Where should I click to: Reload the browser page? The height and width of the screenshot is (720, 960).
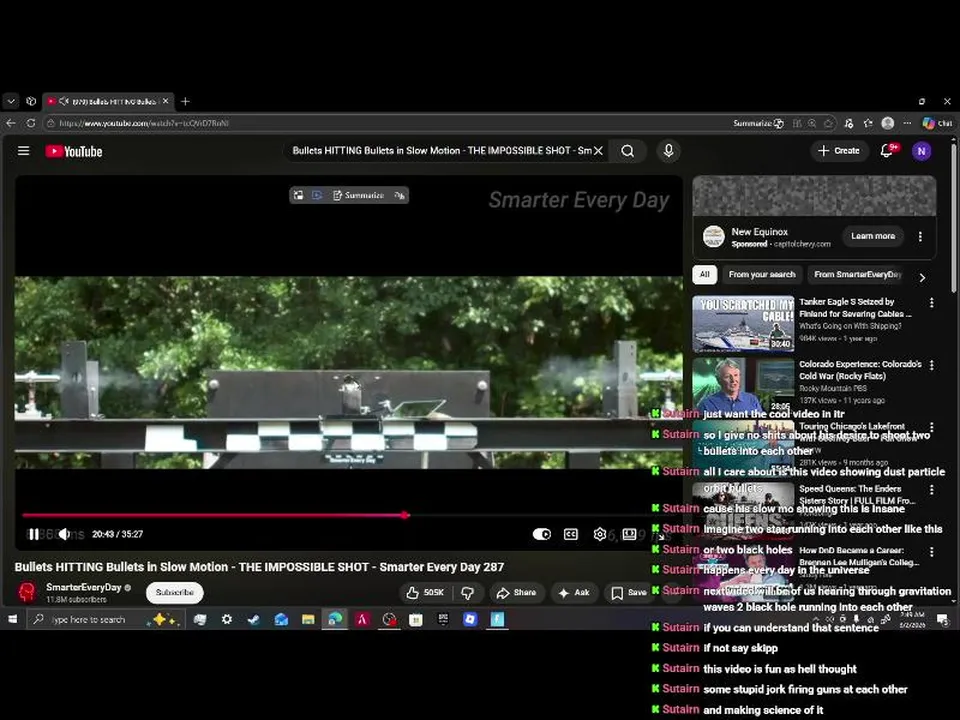(x=31, y=123)
